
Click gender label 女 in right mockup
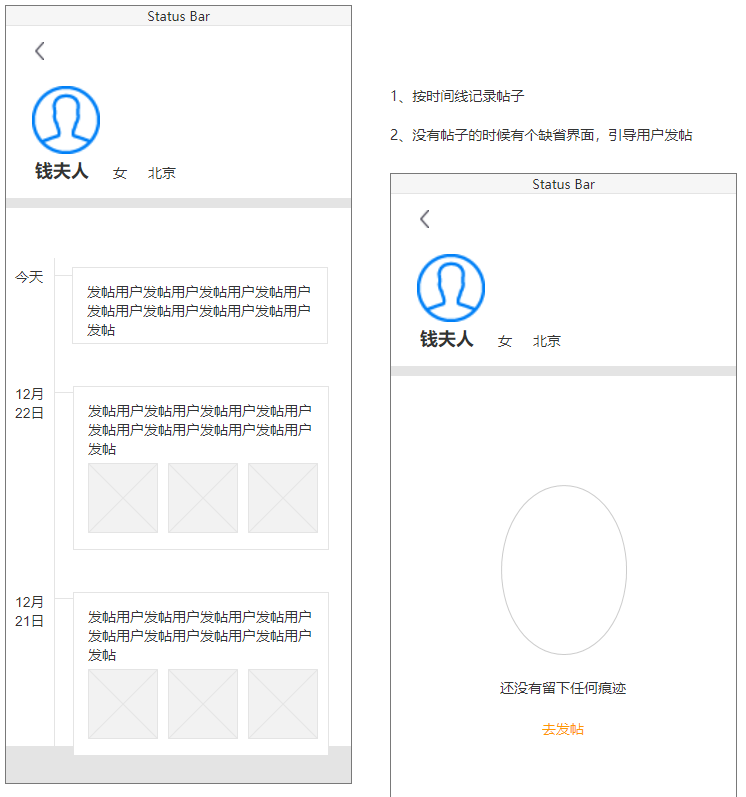[505, 341]
